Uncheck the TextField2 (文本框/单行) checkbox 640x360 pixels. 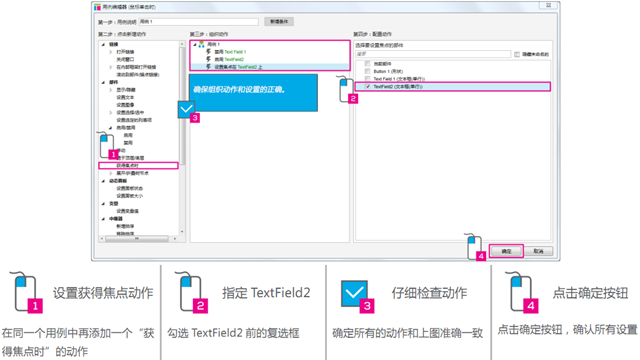pyautogui.click(x=368, y=87)
